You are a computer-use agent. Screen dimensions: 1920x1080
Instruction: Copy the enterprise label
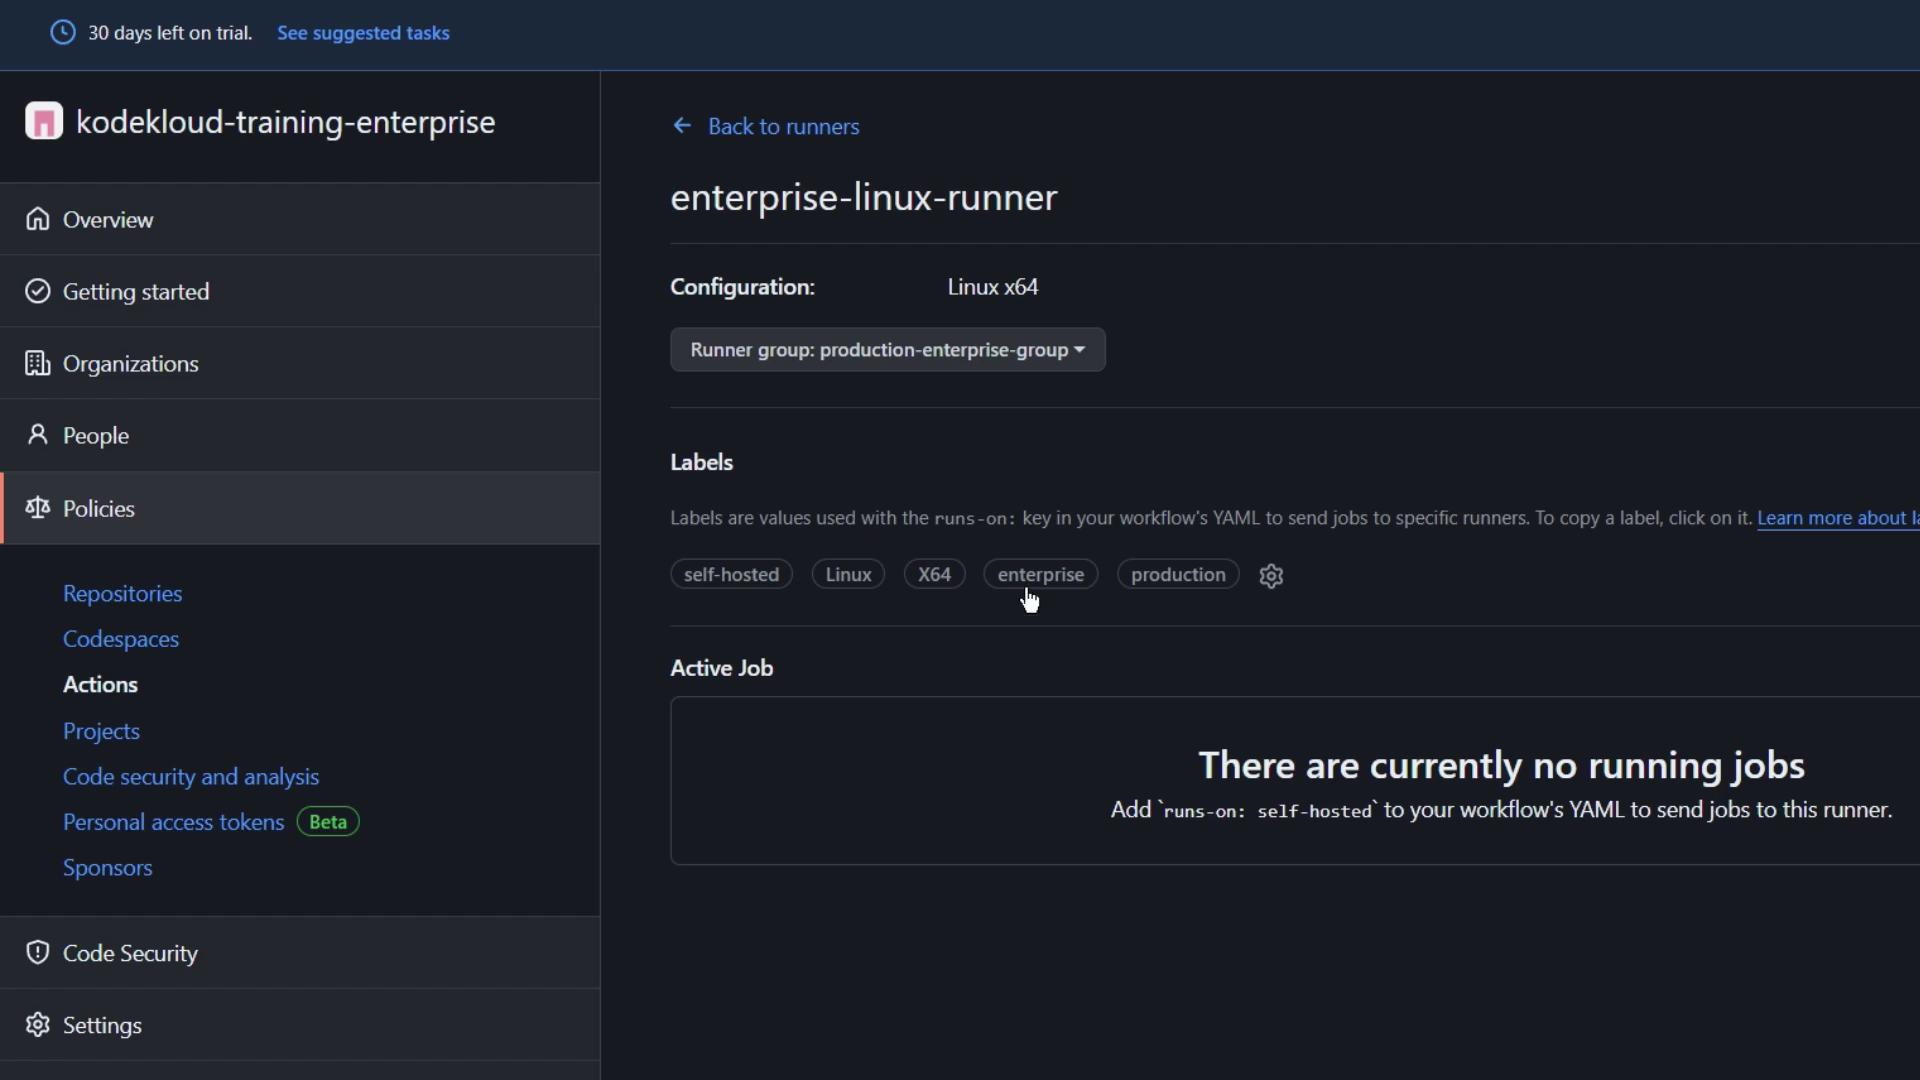1040,575
